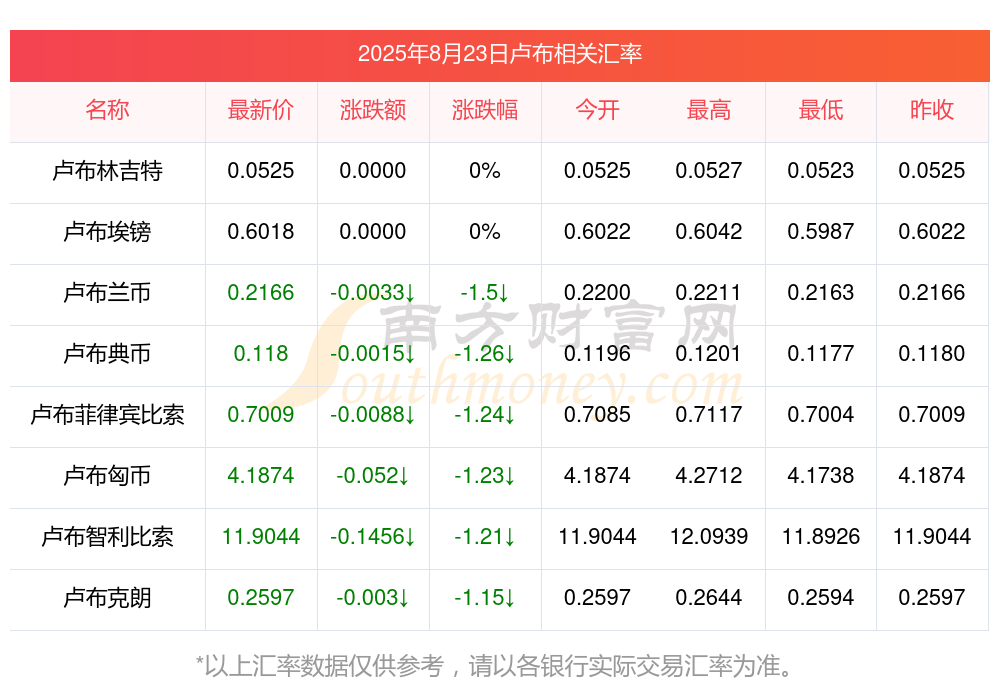Viewport: 1000px width, 698px height.
Task: Click low value 11.8926
Action: (821, 537)
